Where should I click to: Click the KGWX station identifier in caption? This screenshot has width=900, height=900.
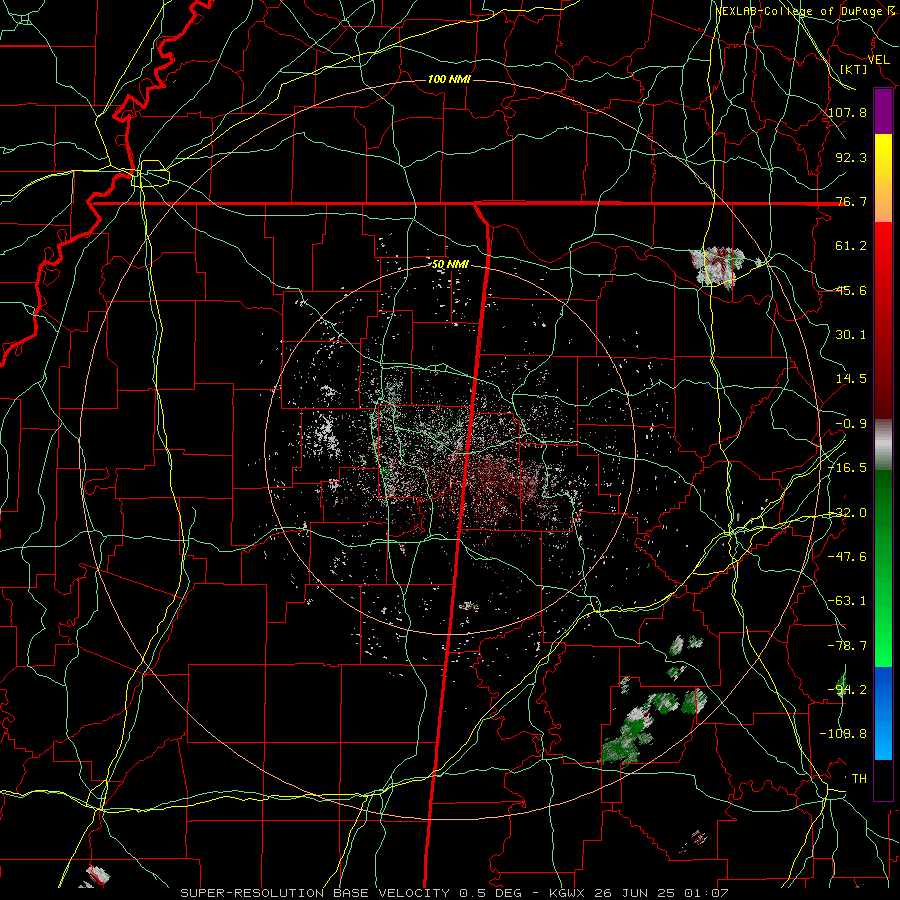click(567, 893)
